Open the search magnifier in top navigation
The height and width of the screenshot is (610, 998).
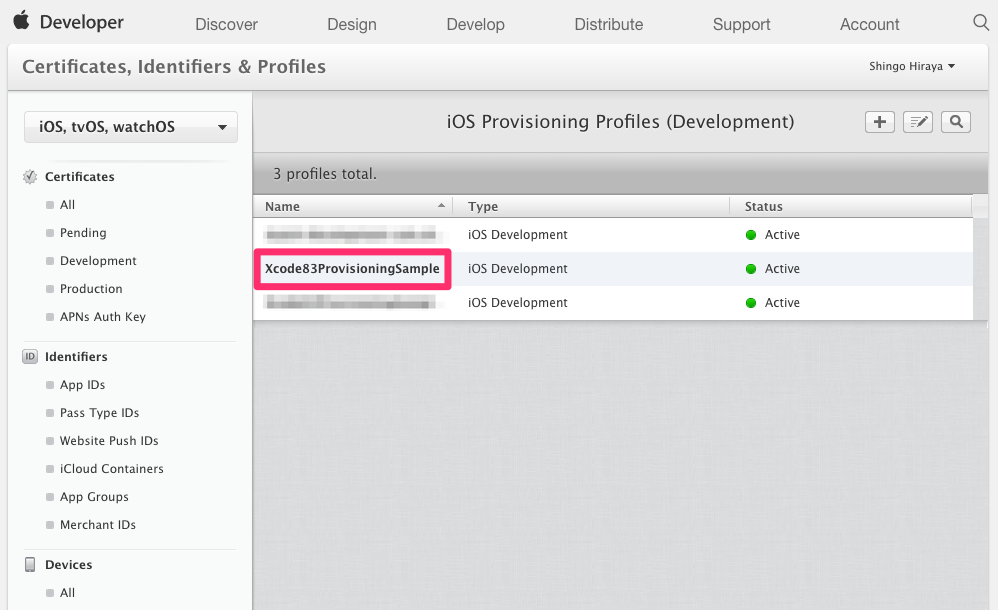(981, 23)
